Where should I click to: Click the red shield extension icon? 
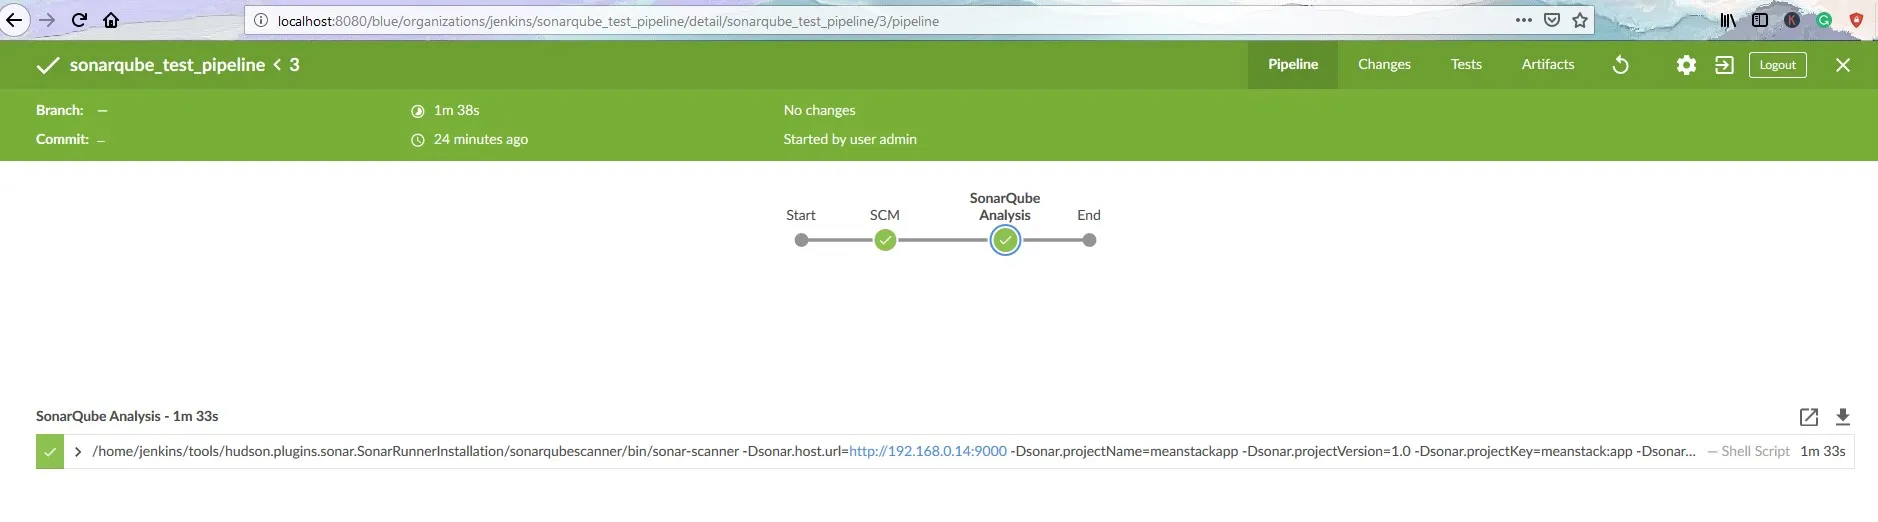coord(1856,20)
